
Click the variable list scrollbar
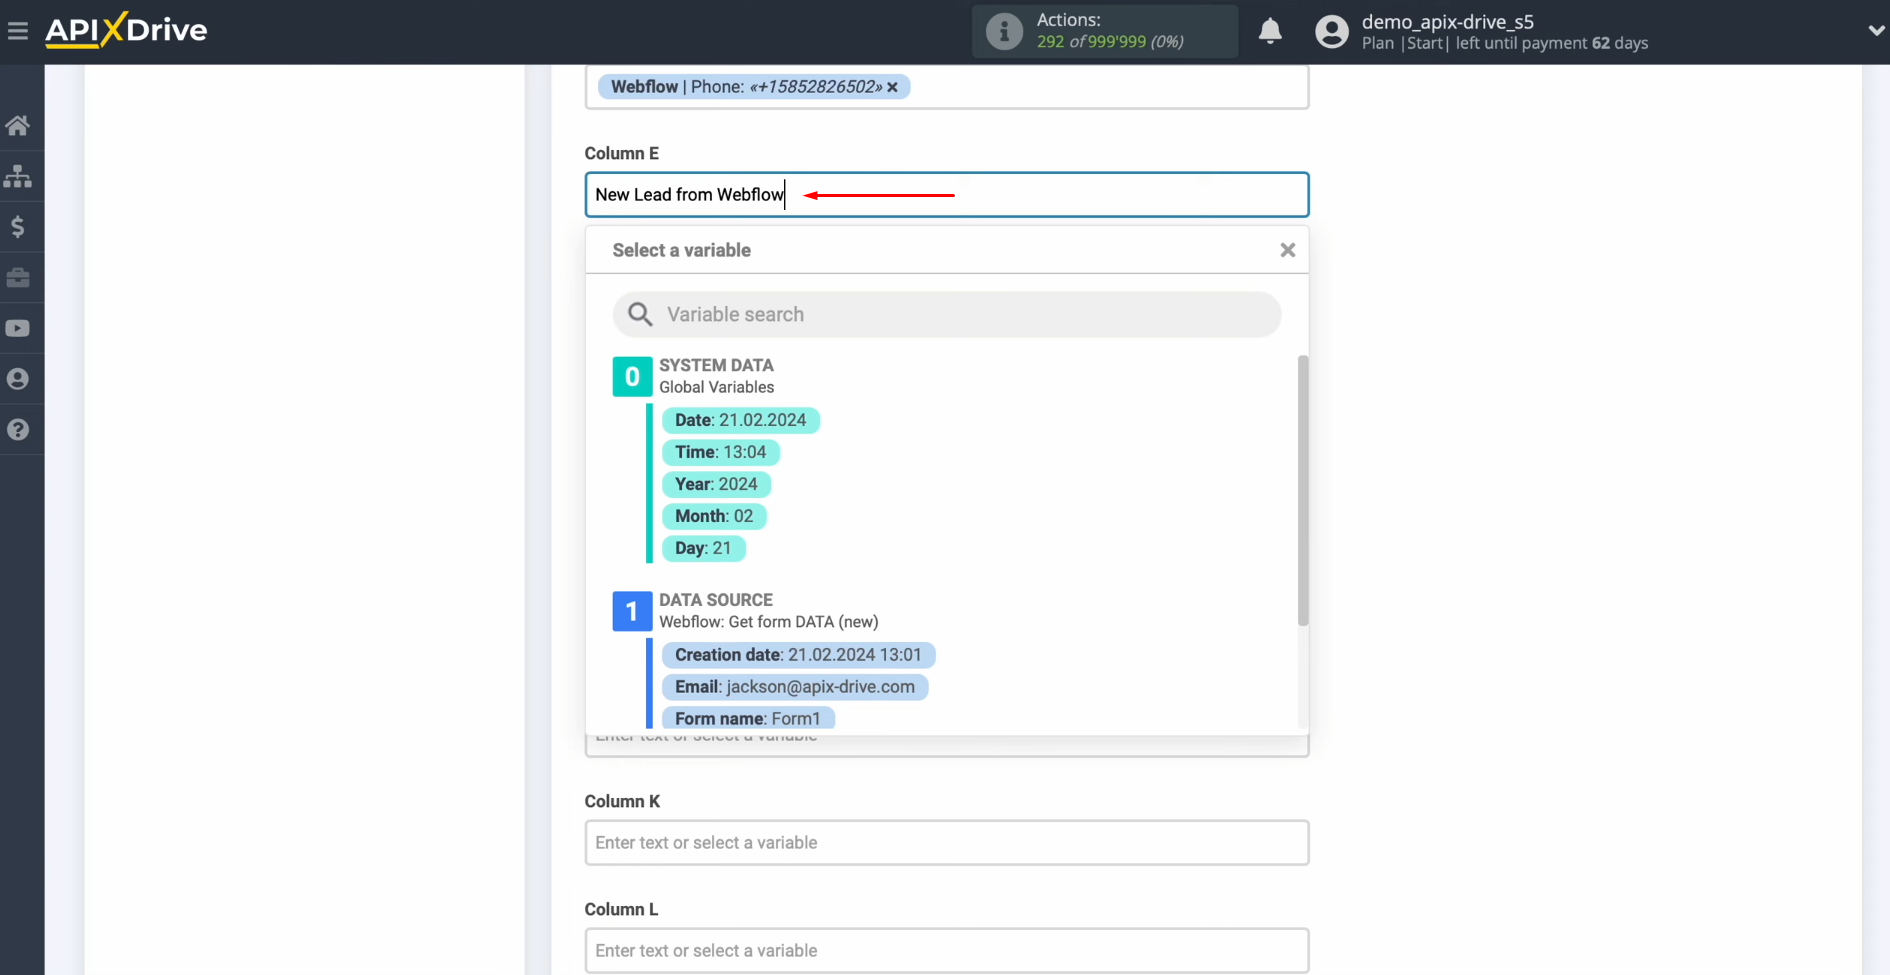(1302, 491)
